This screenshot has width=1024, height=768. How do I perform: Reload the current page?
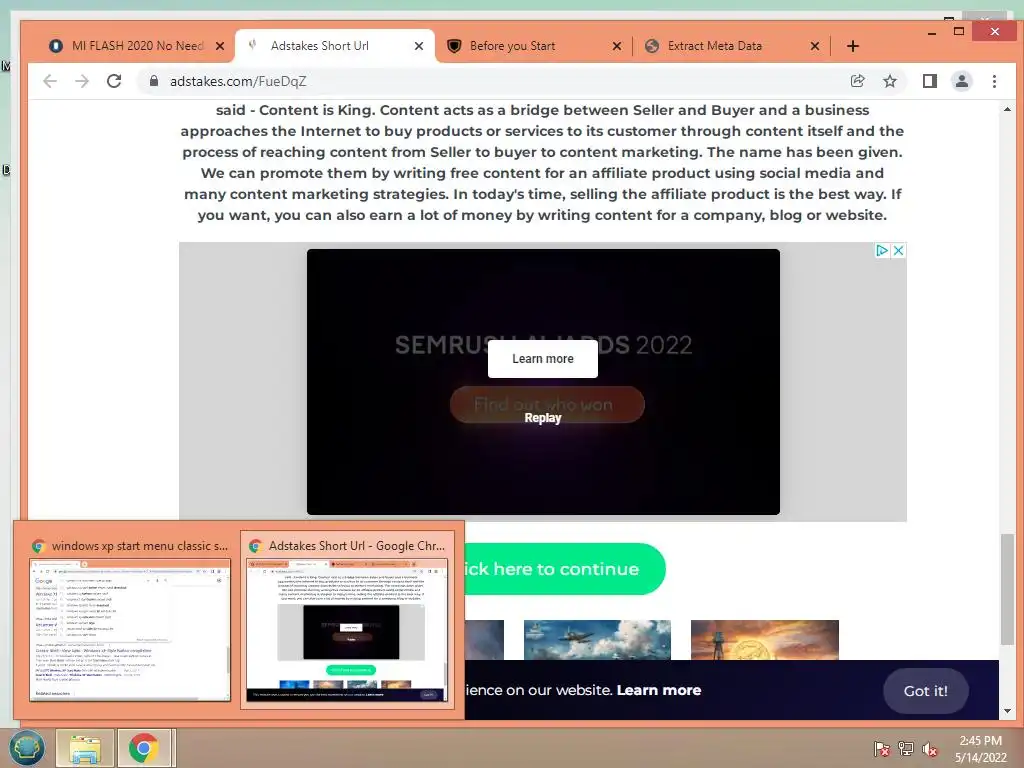pos(114,81)
